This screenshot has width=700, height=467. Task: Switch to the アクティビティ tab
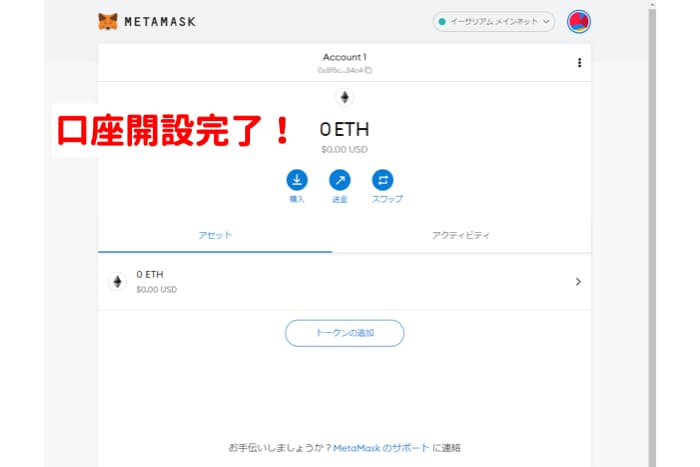pos(461,235)
